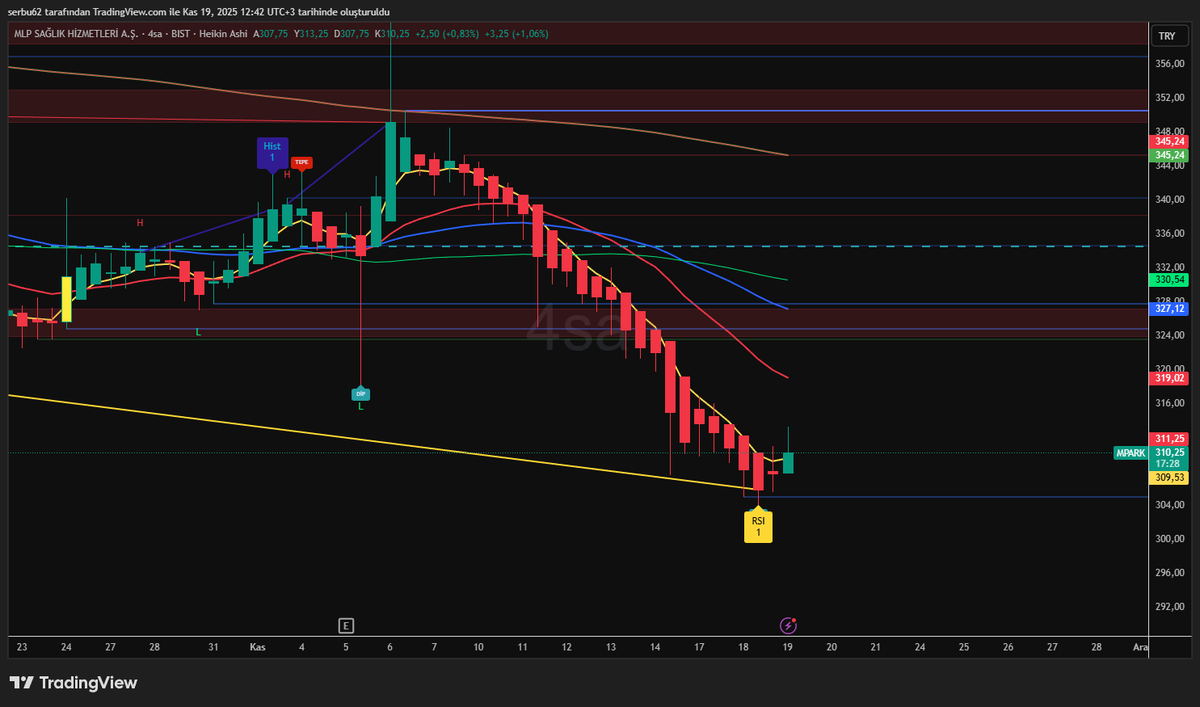This screenshot has width=1200, height=707.
Task: Click the purple lightning event icon
Action: 788,626
